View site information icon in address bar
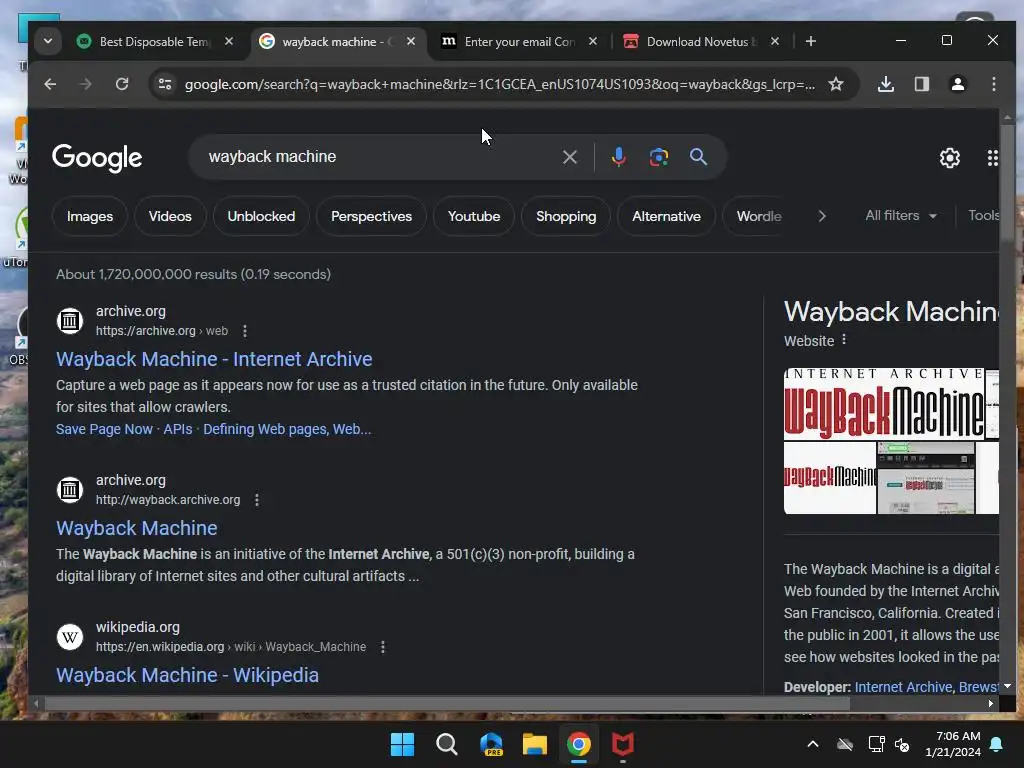The width and height of the screenshot is (1024, 768). [x=165, y=84]
